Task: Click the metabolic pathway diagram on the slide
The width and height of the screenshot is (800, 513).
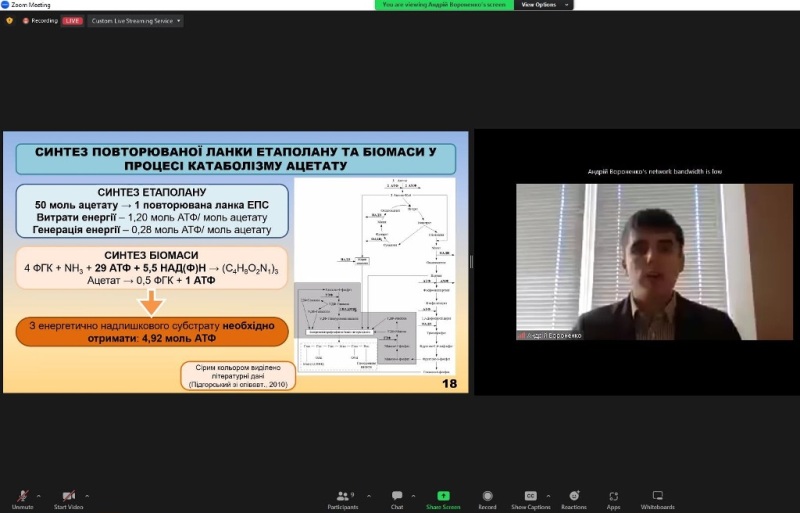Action: (x=375, y=276)
